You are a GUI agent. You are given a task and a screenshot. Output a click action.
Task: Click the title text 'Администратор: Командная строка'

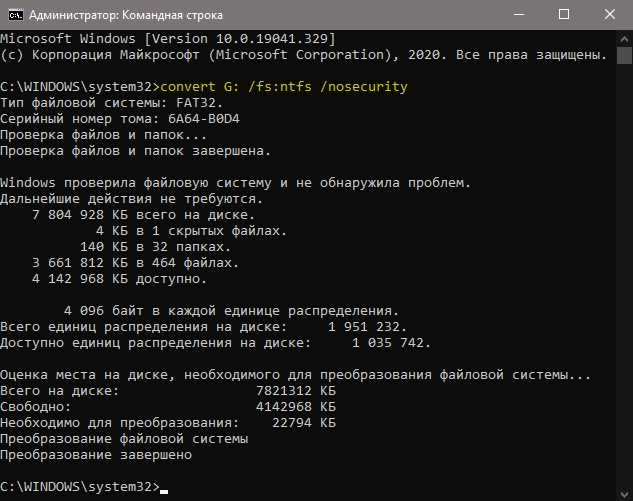coord(126,15)
